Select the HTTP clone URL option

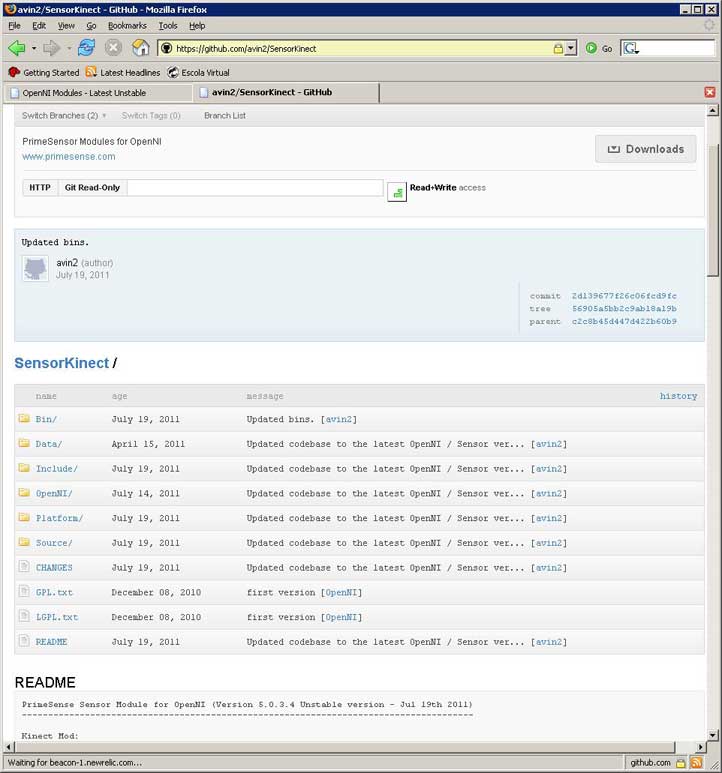40,187
